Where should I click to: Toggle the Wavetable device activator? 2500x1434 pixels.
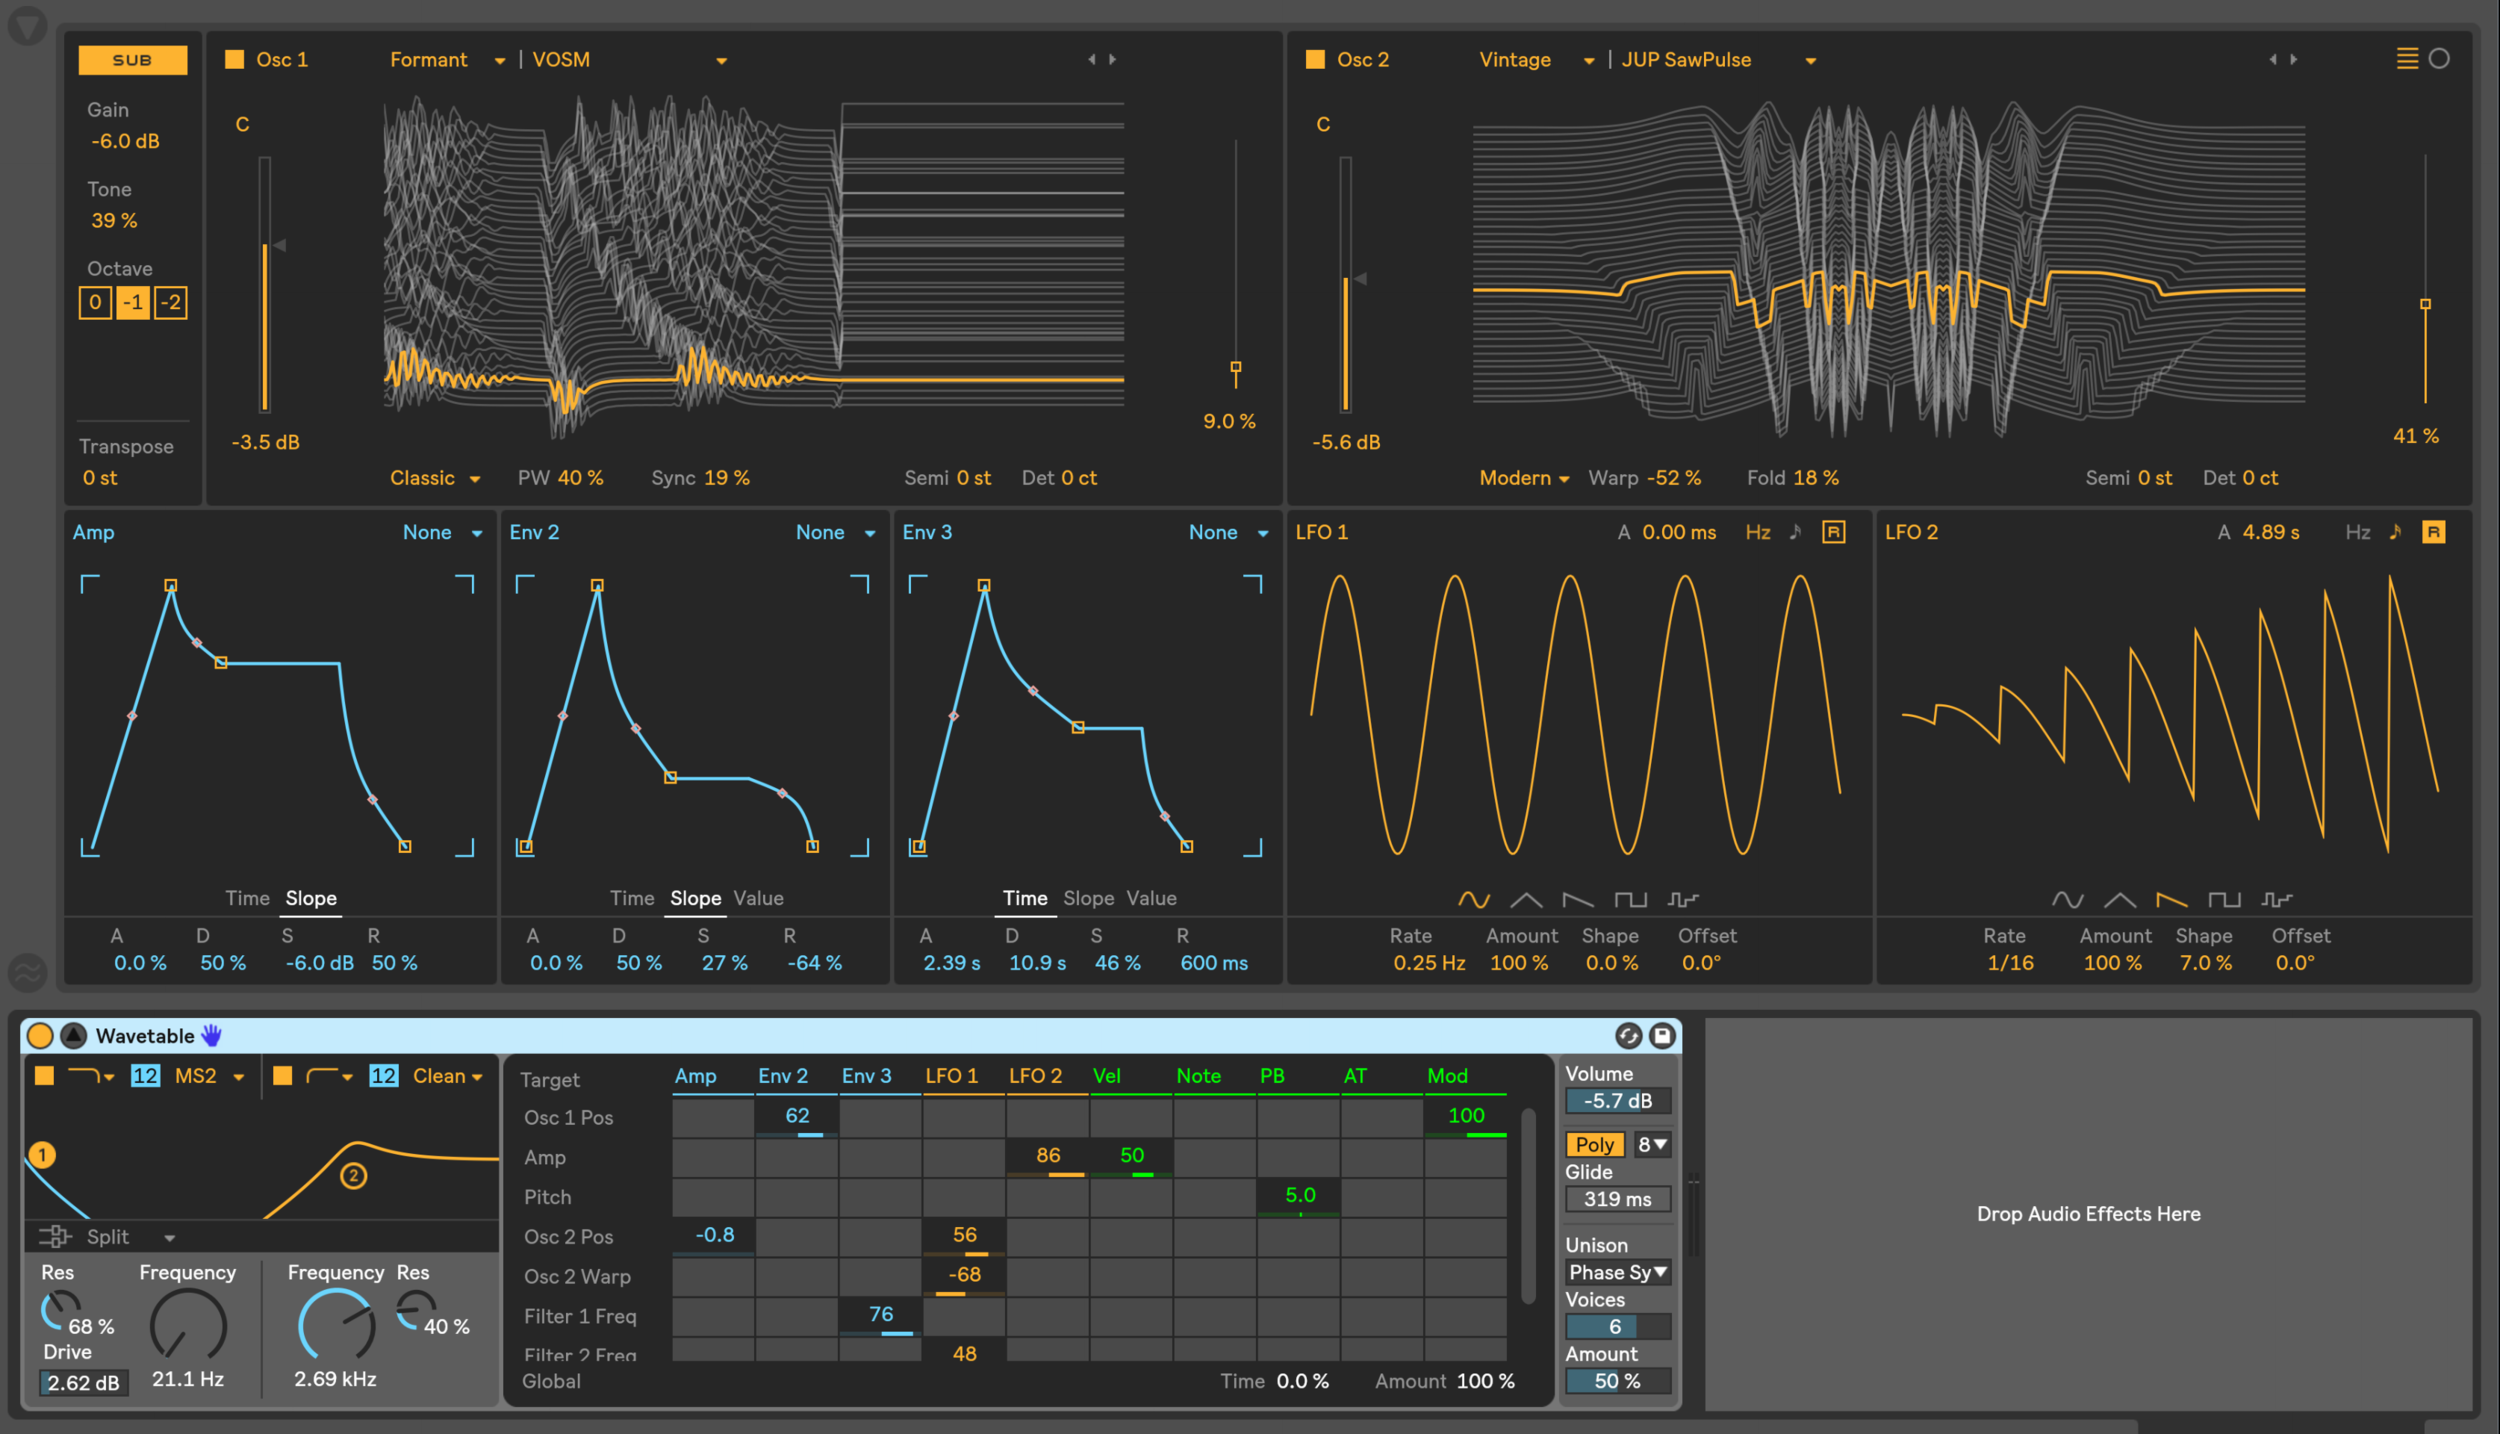pyautogui.click(x=40, y=1036)
